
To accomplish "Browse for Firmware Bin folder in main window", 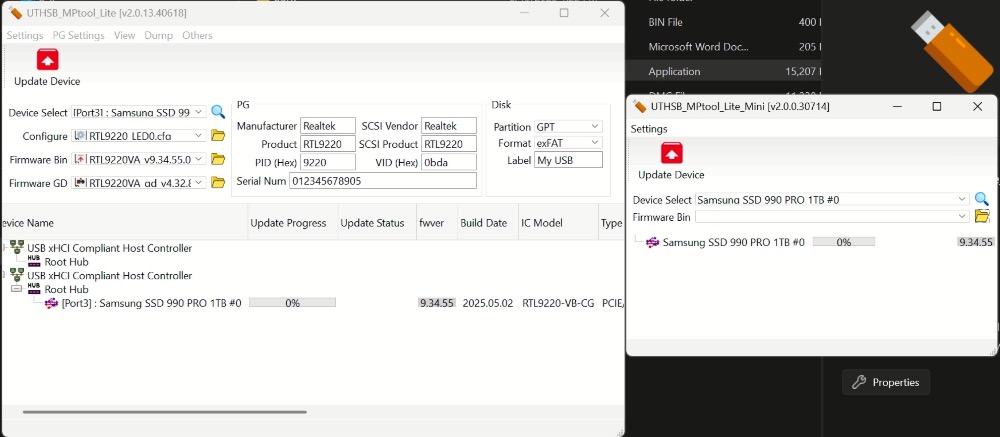I will (218, 159).
